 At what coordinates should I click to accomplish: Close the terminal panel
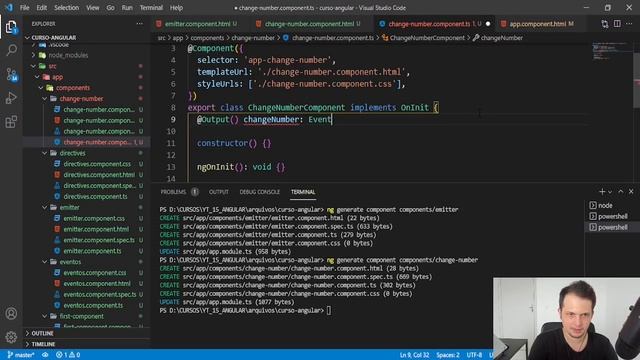(x=631, y=191)
